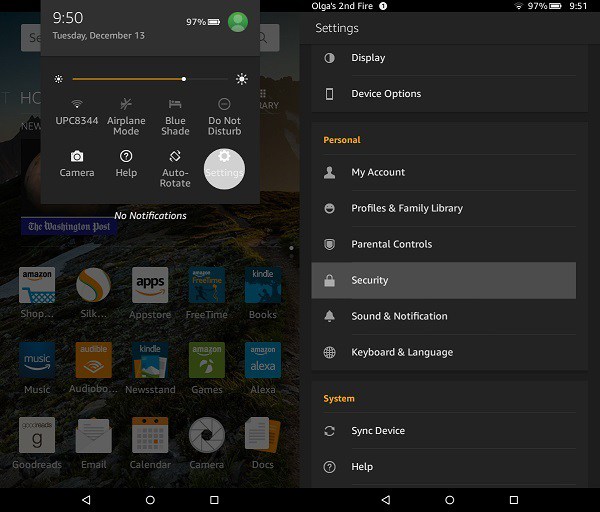The width and height of the screenshot is (600, 512).
Task: Tap Back button on left screen
Action: (x=86, y=500)
